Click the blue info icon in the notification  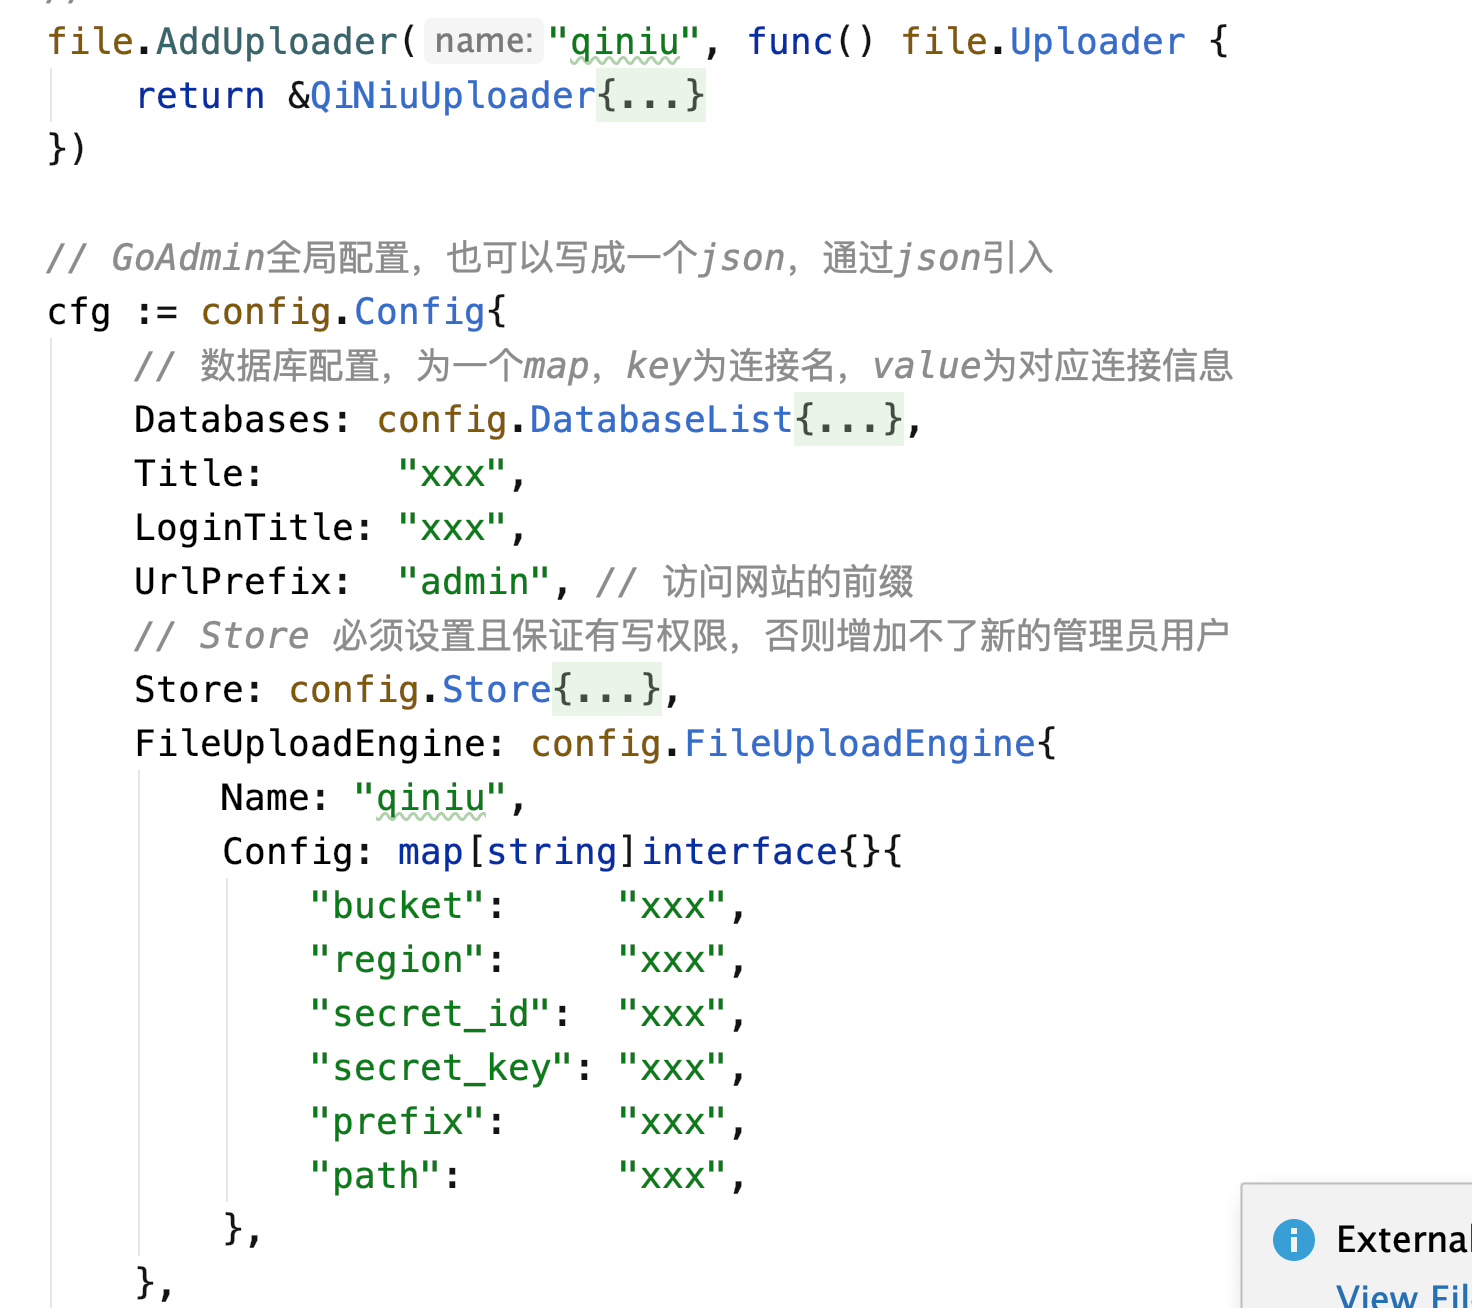pos(1293,1240)
